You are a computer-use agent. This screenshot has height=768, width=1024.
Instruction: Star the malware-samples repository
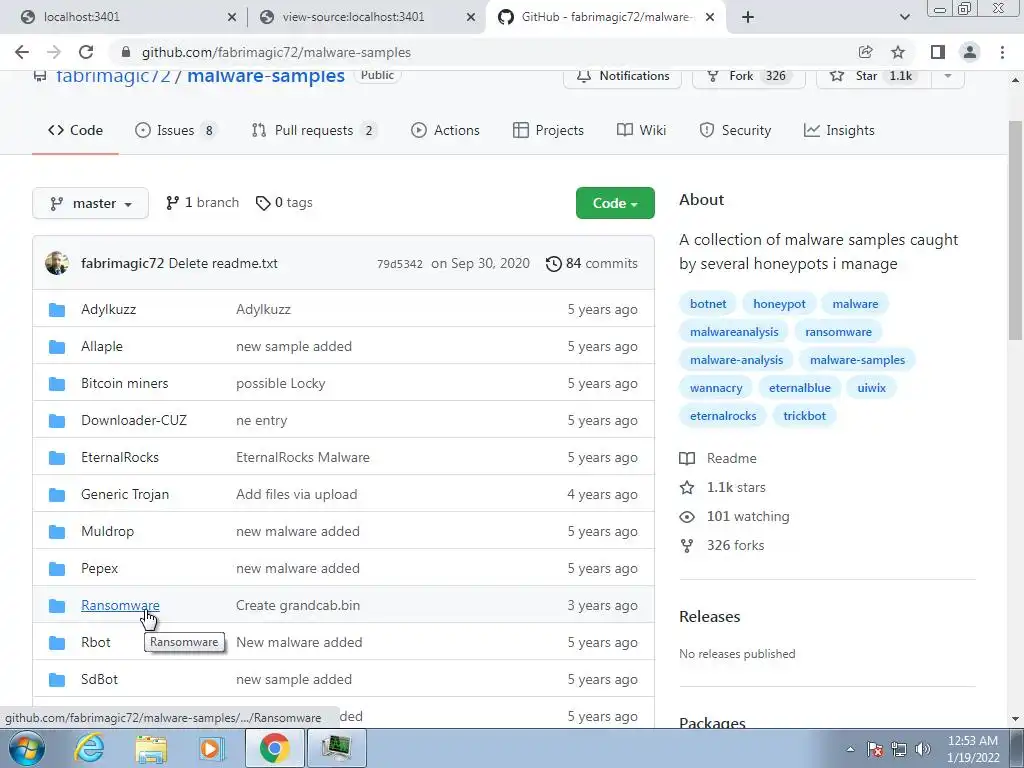pyautogui.click(x=874, y=76)
